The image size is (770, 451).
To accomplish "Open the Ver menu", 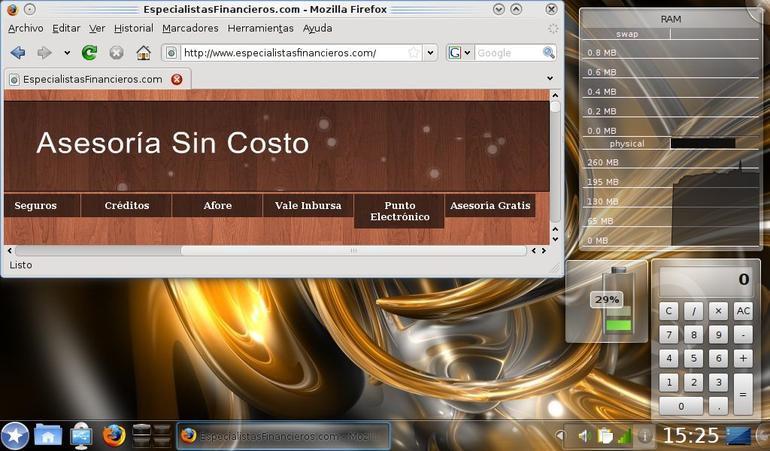I will click(97, 28).
